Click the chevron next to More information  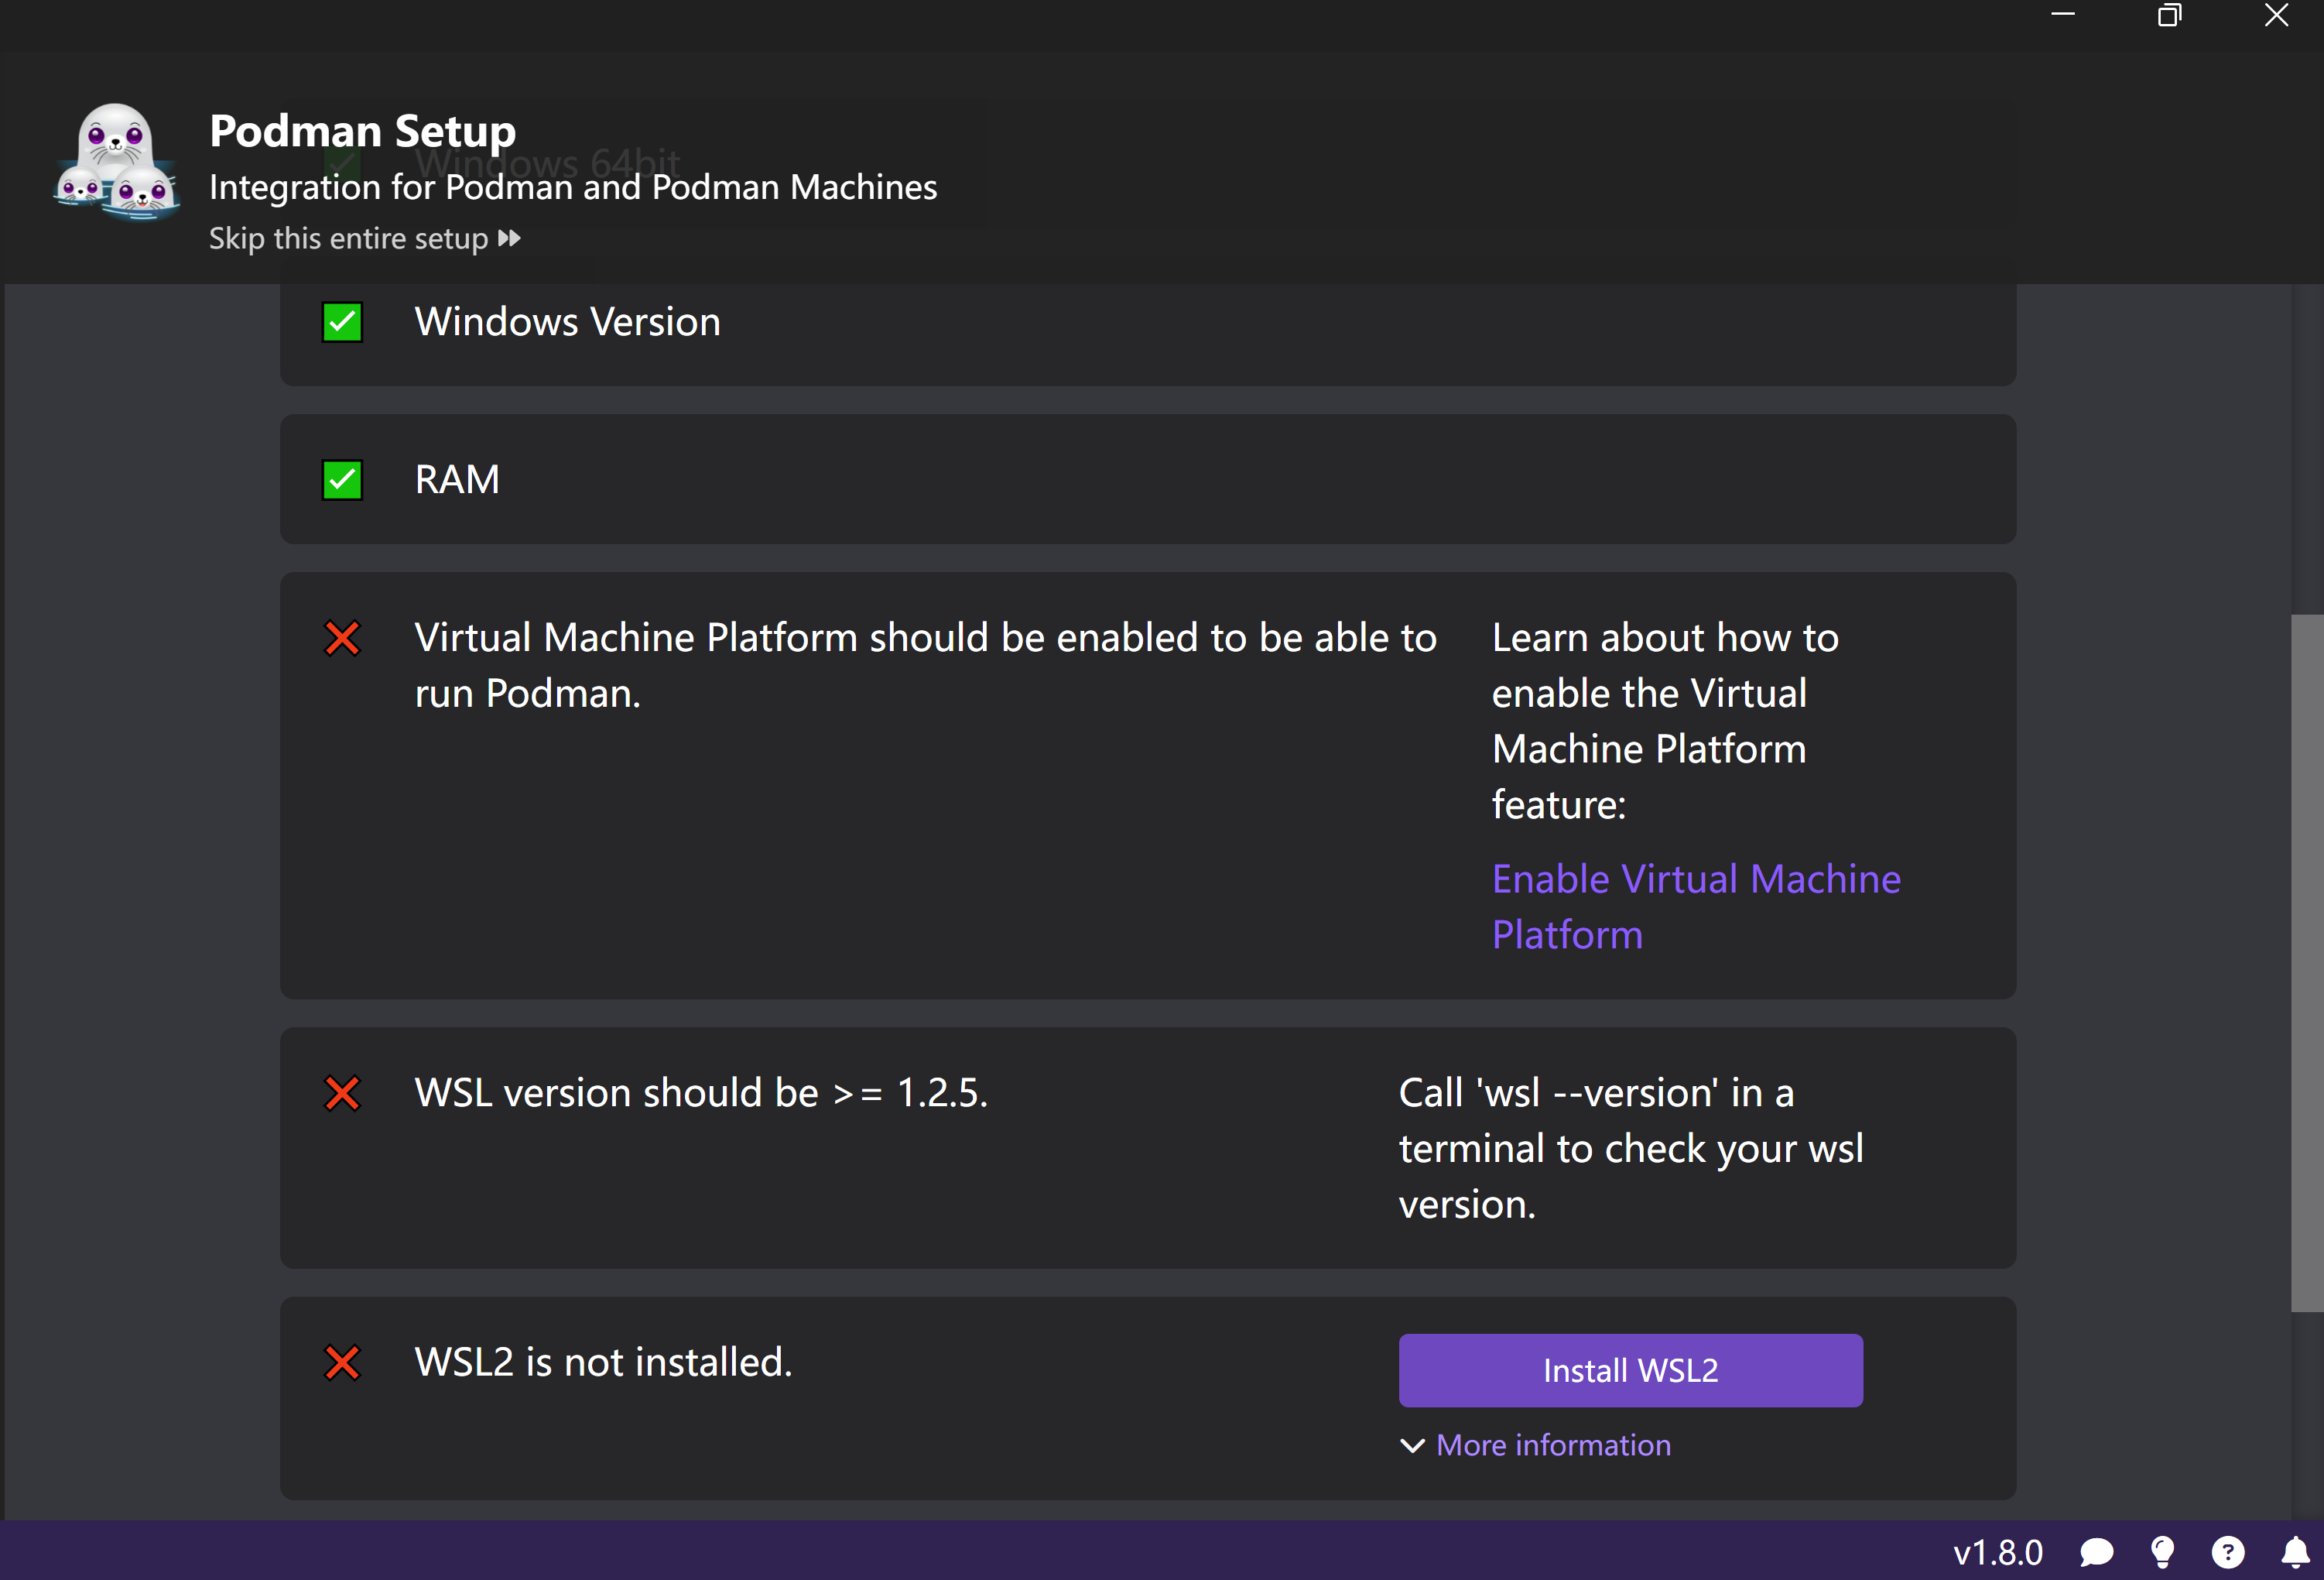[x=1412, y=1445]
